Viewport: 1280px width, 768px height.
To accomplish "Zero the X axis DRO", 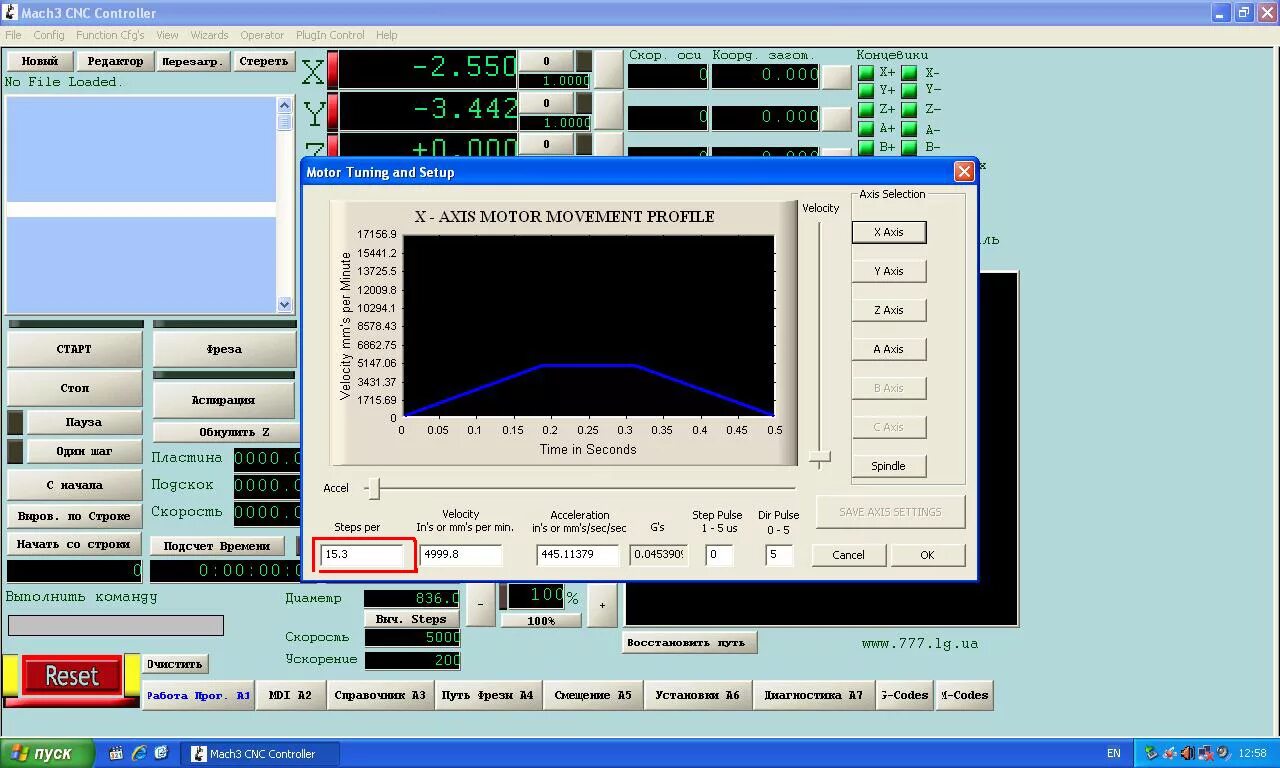I will click(x=546, y=60).
